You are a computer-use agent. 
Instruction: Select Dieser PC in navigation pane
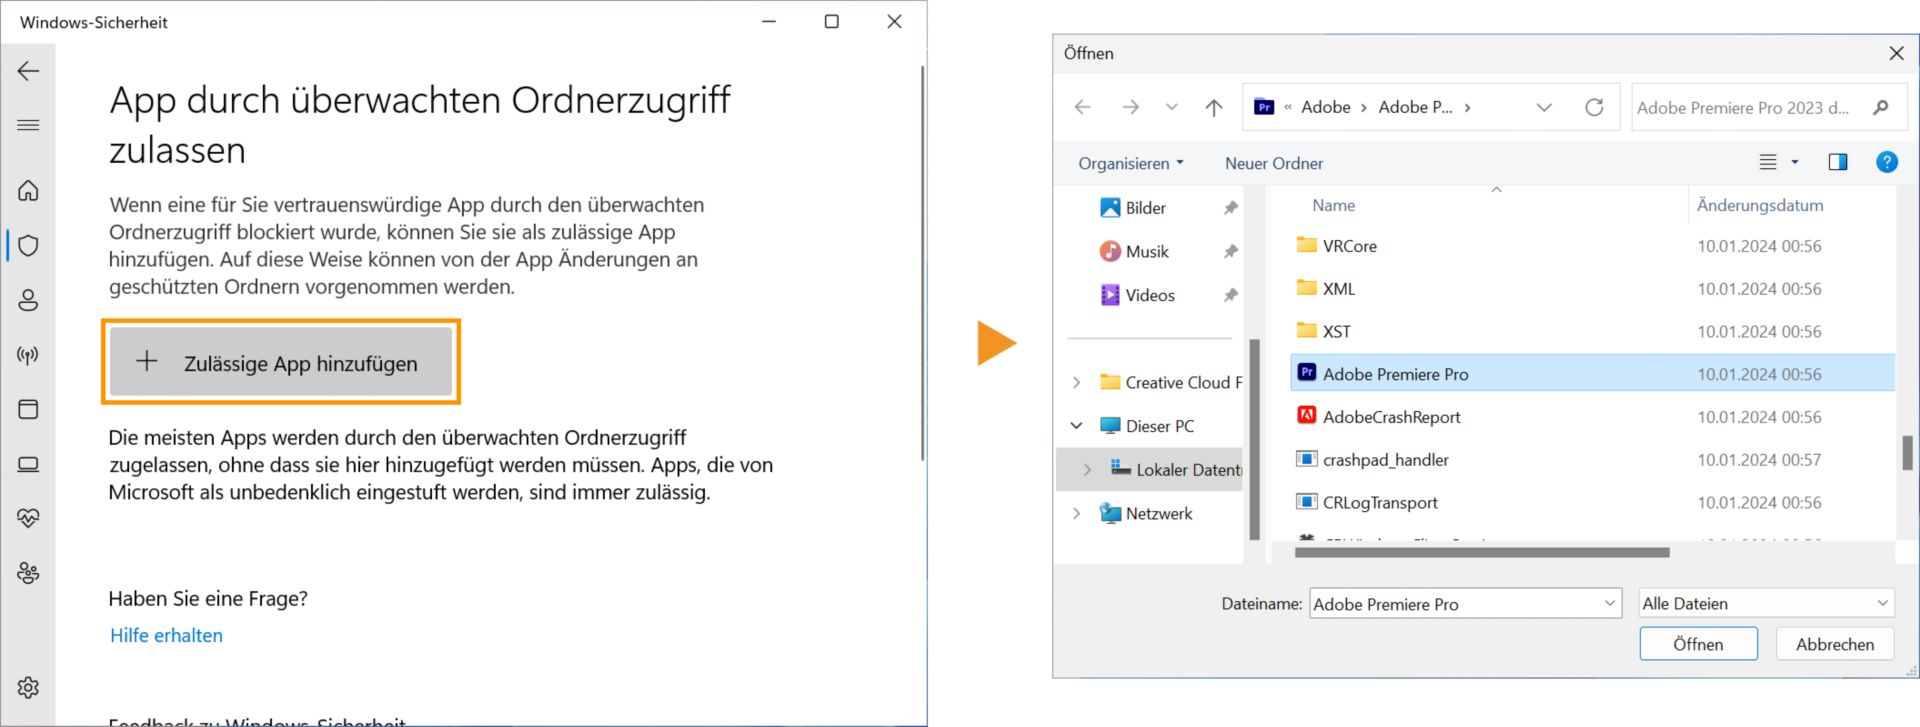(x=1147, y=426)
